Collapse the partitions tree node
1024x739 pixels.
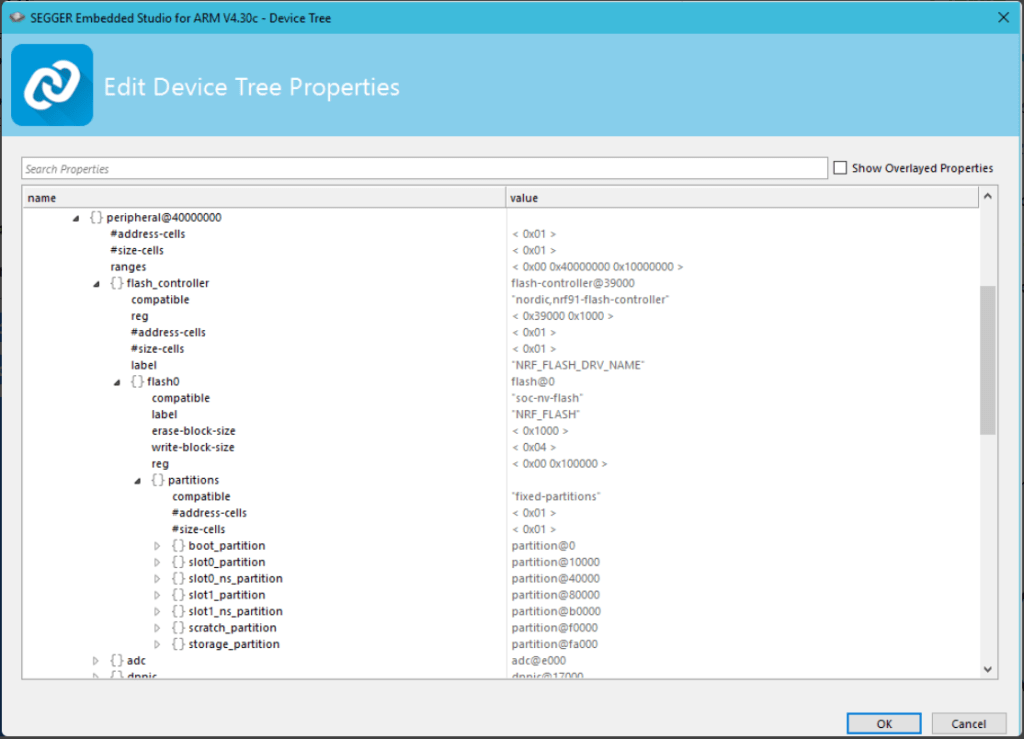(x=138, y=480)
